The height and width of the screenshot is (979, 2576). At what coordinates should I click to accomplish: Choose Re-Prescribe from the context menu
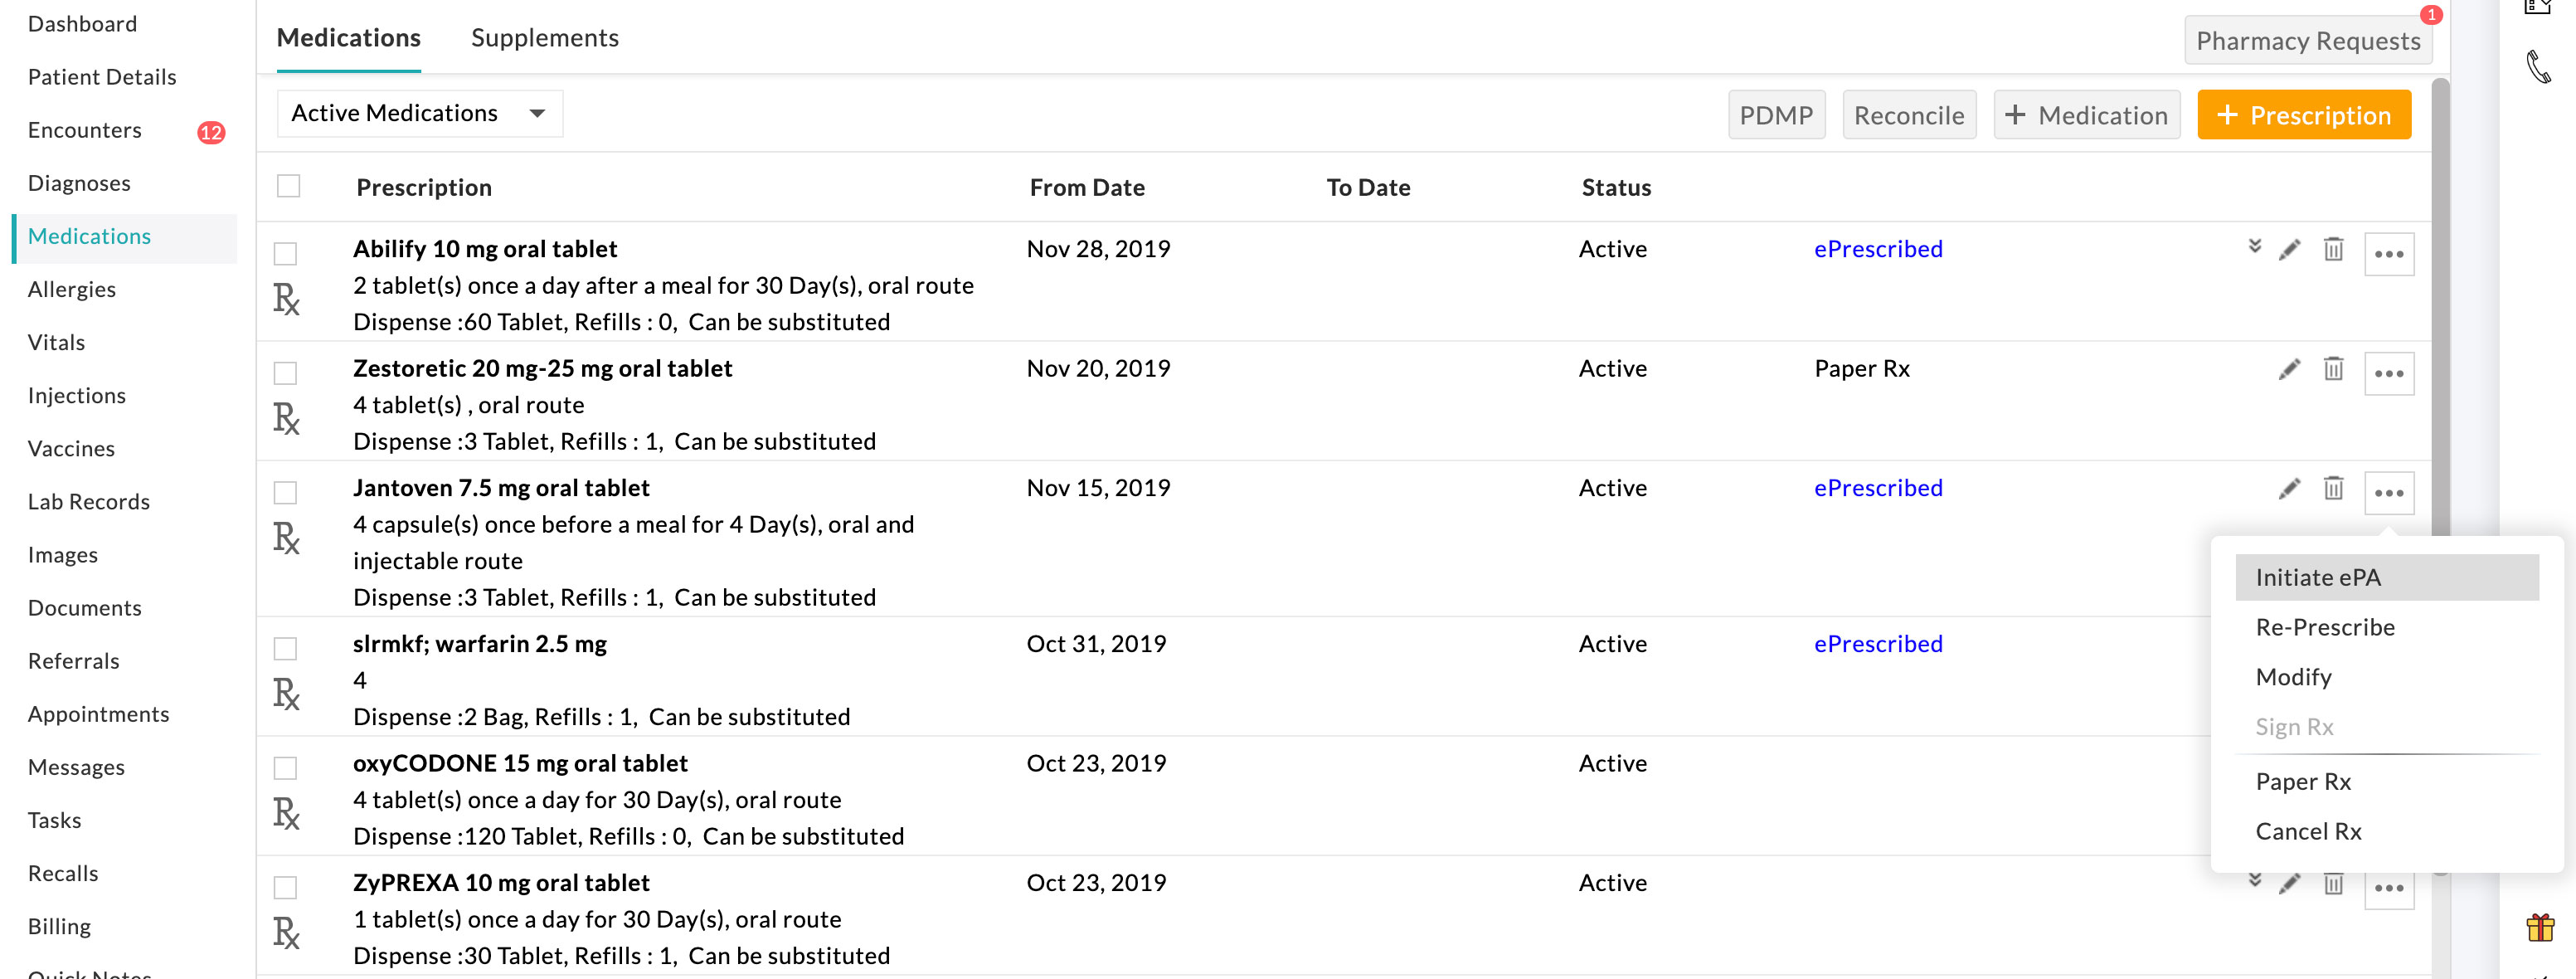(2324, 628)
